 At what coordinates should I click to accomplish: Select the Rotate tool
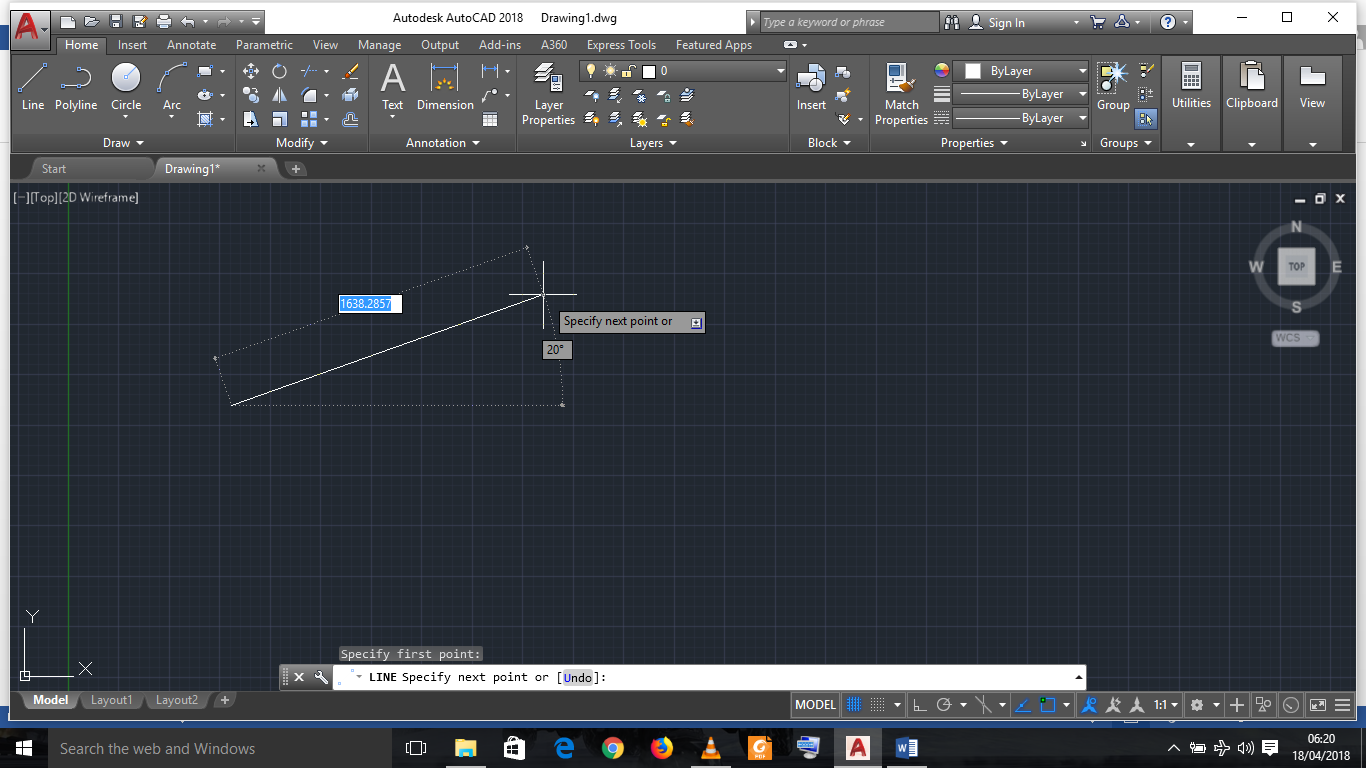[279, 70]
